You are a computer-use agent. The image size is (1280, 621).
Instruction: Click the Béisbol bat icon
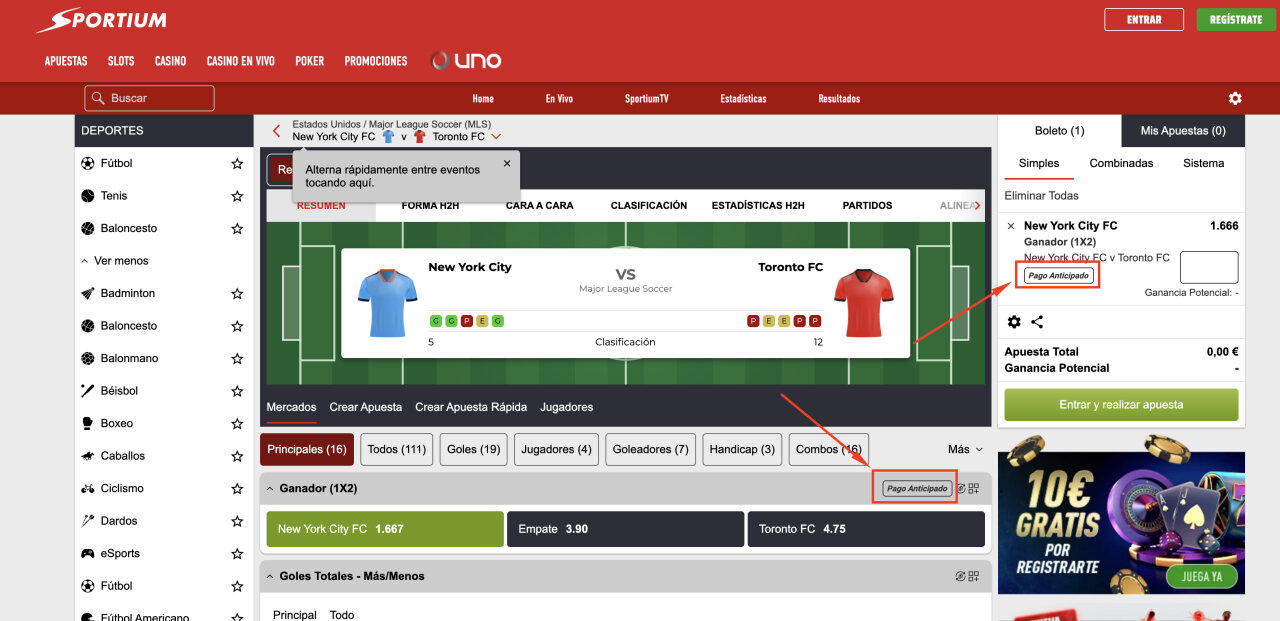(x=88, y=391)
